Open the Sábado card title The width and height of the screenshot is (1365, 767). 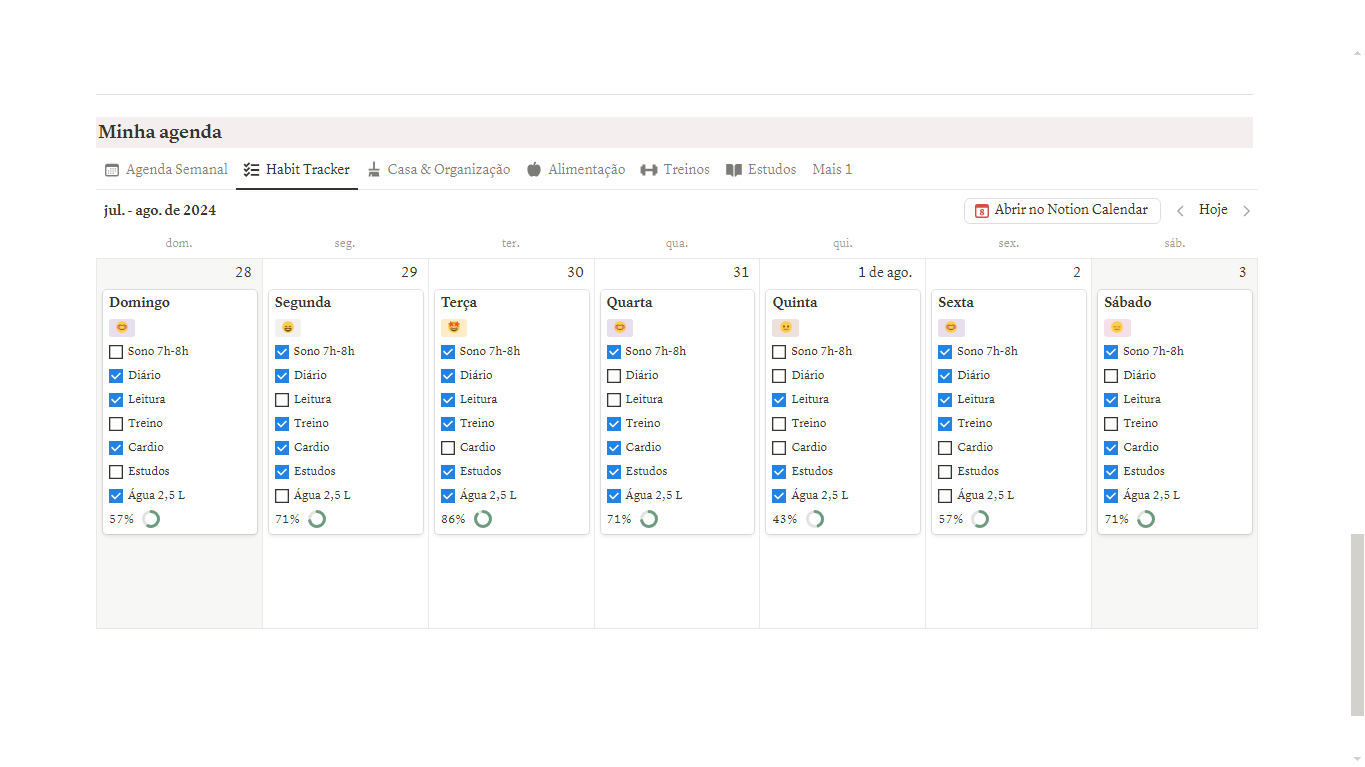pos(1128,303)
